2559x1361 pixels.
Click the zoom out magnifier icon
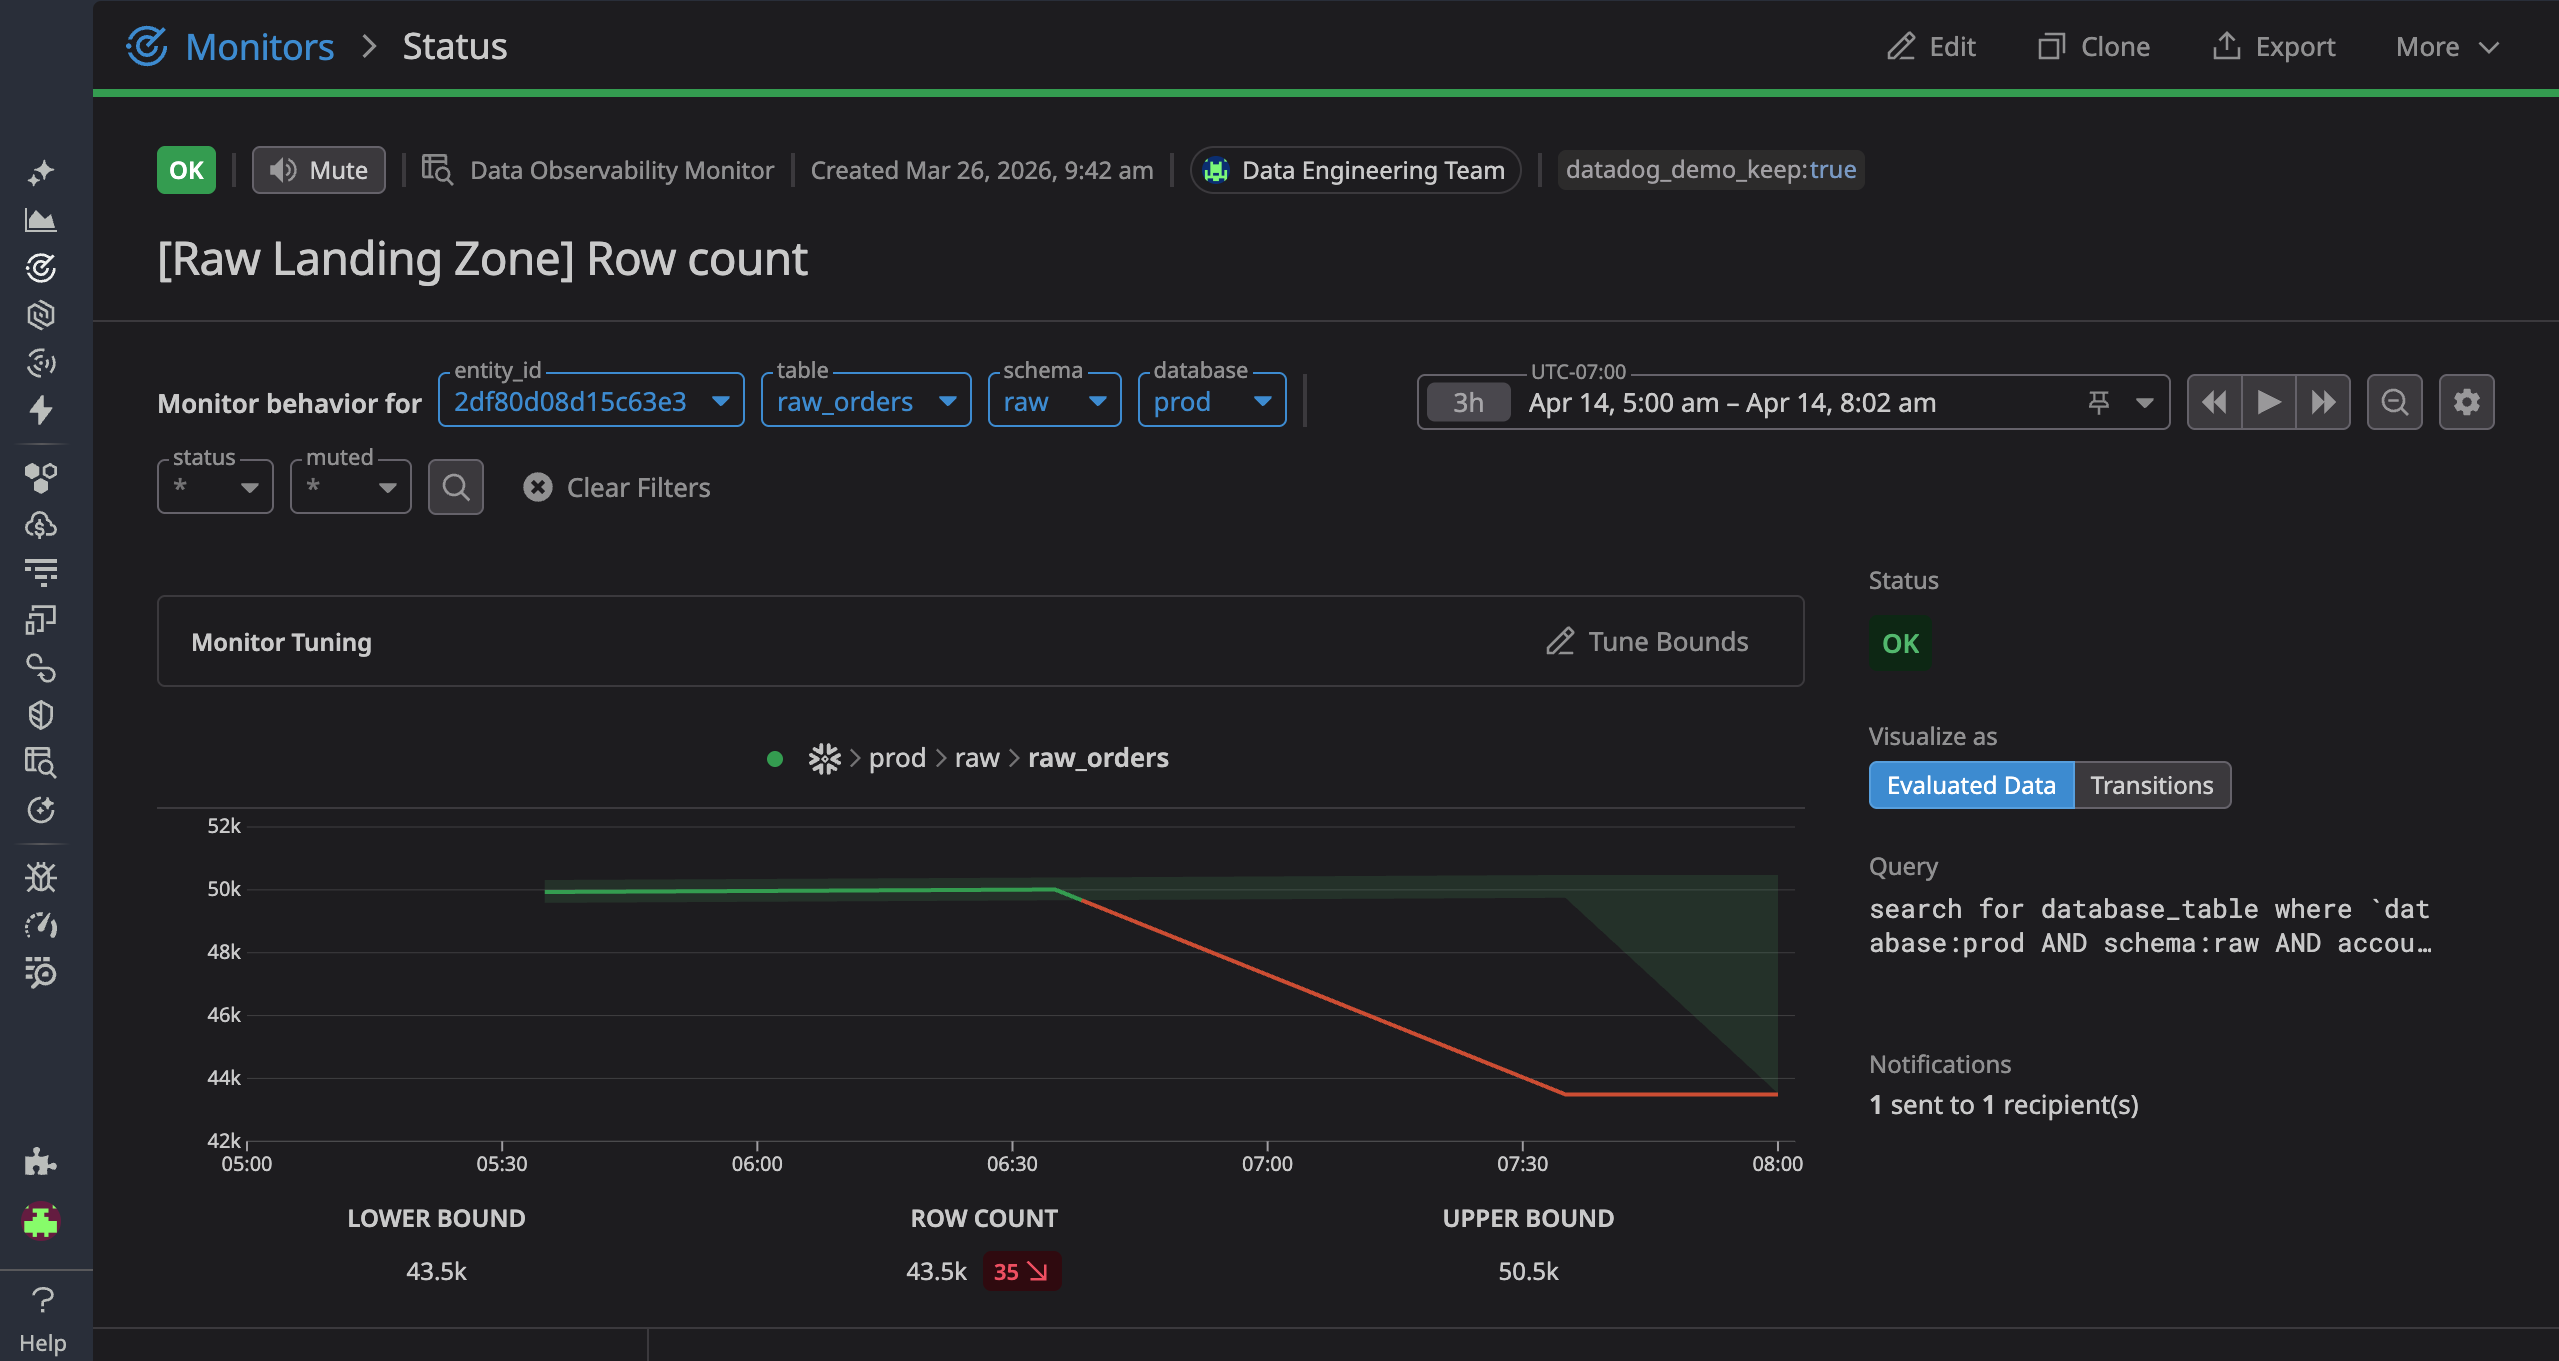click(2394, 402)
